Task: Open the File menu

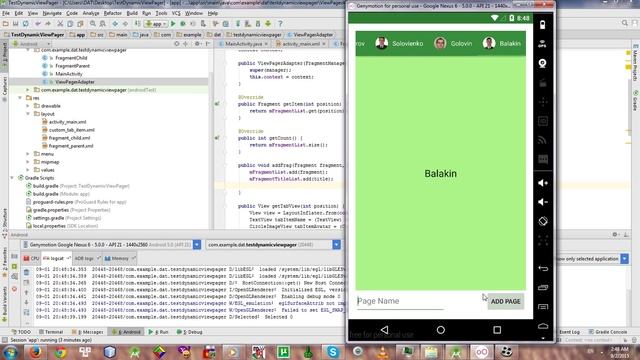Action: pyautogui.click(x=6, y=13)
